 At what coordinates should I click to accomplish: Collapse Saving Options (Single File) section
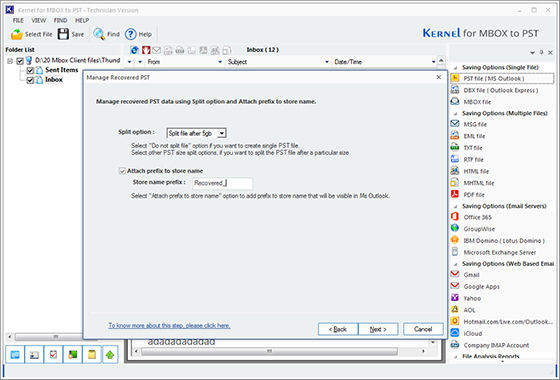pyautogui.click(x=455, y=68)
